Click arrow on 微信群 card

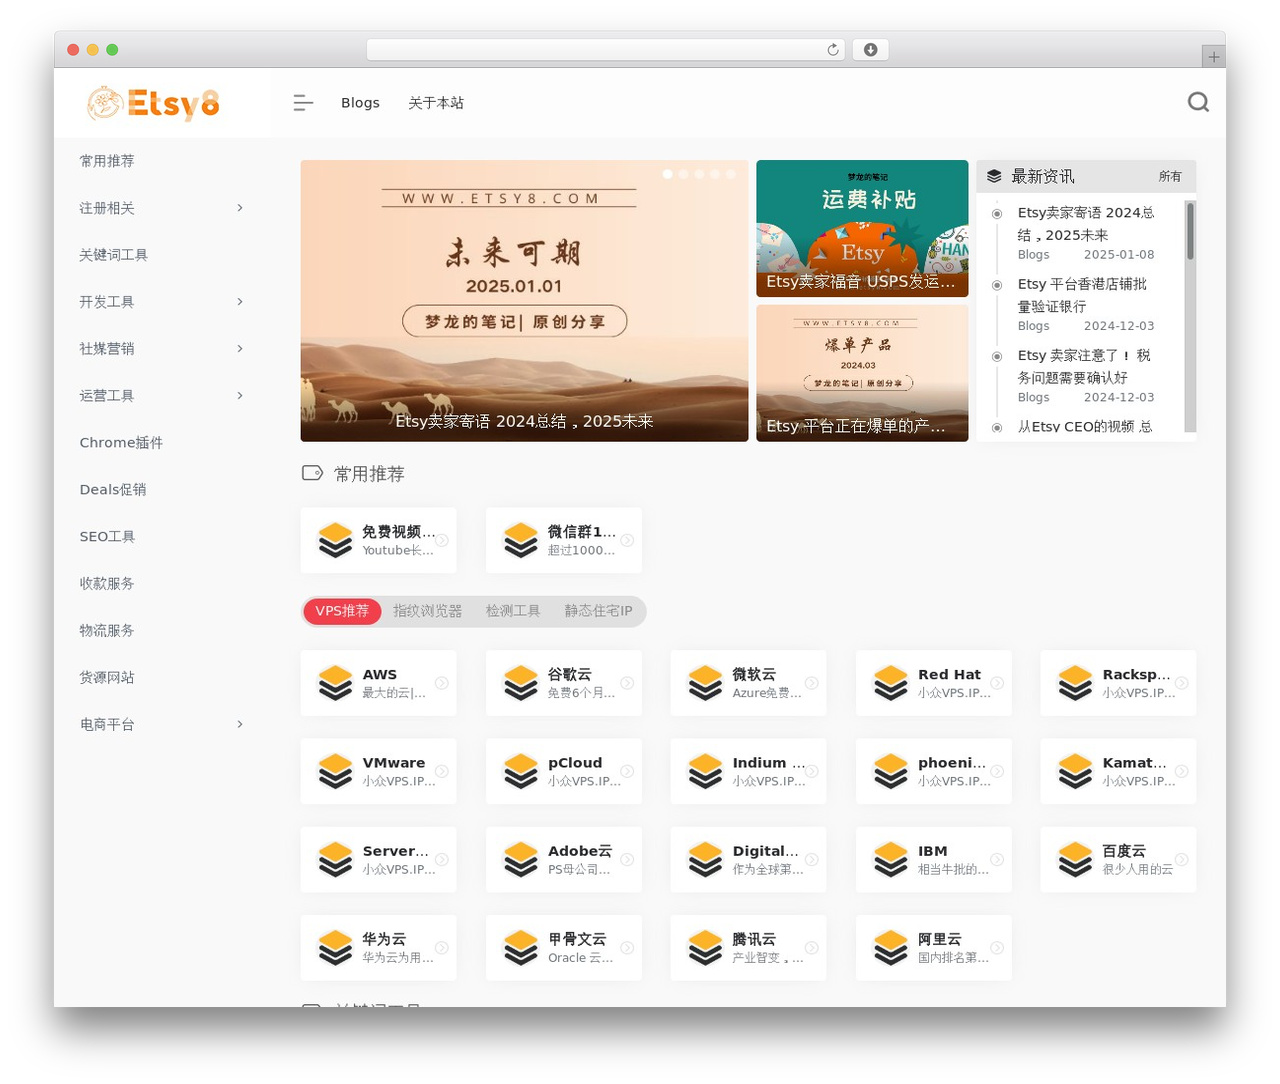coord(627,540)
